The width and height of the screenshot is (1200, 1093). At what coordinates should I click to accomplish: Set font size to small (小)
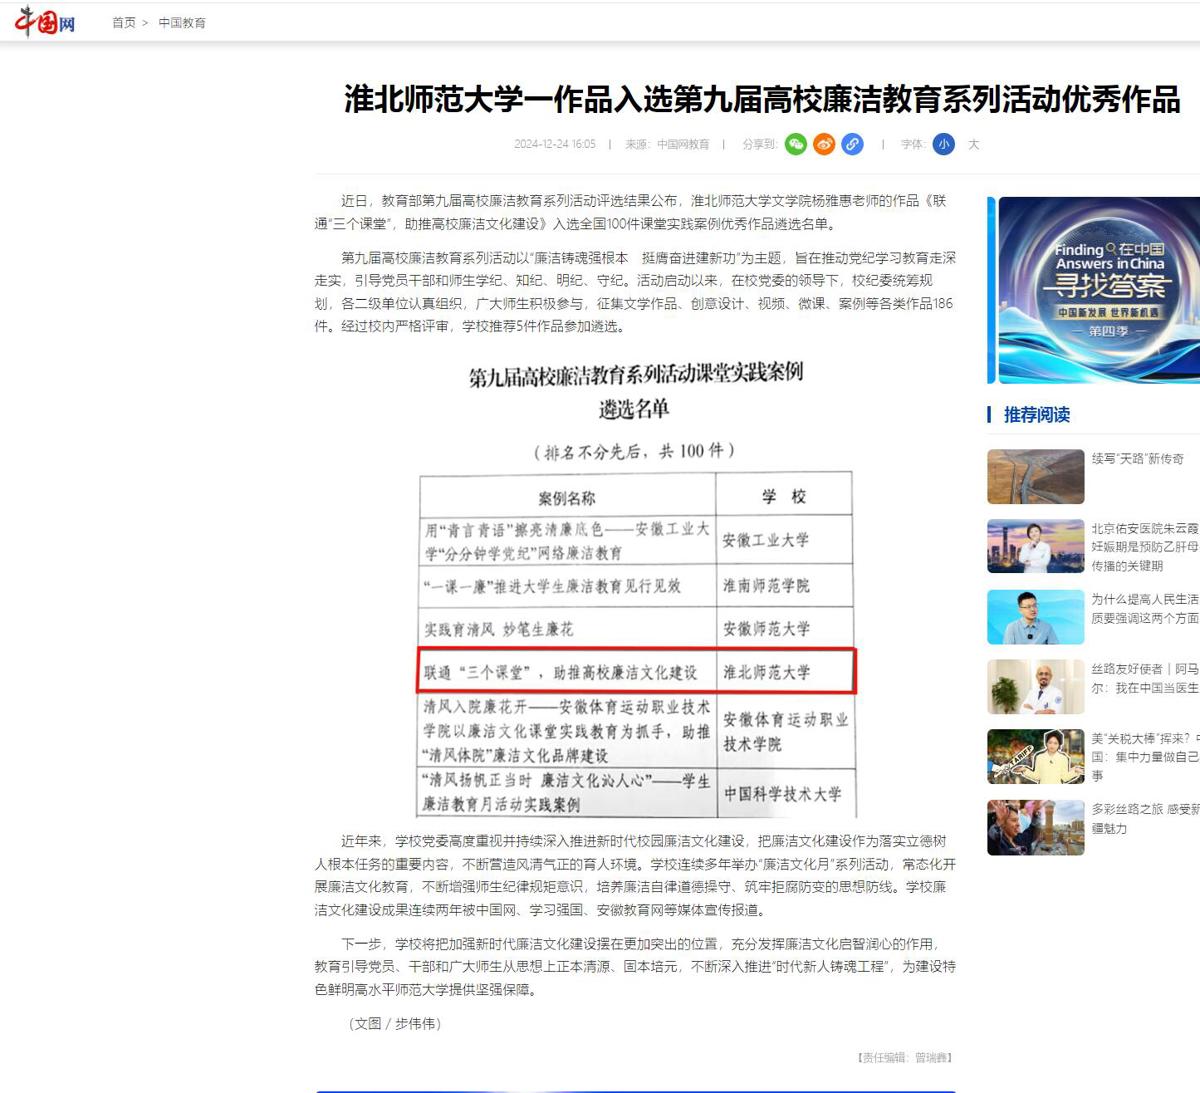(943, 144)
